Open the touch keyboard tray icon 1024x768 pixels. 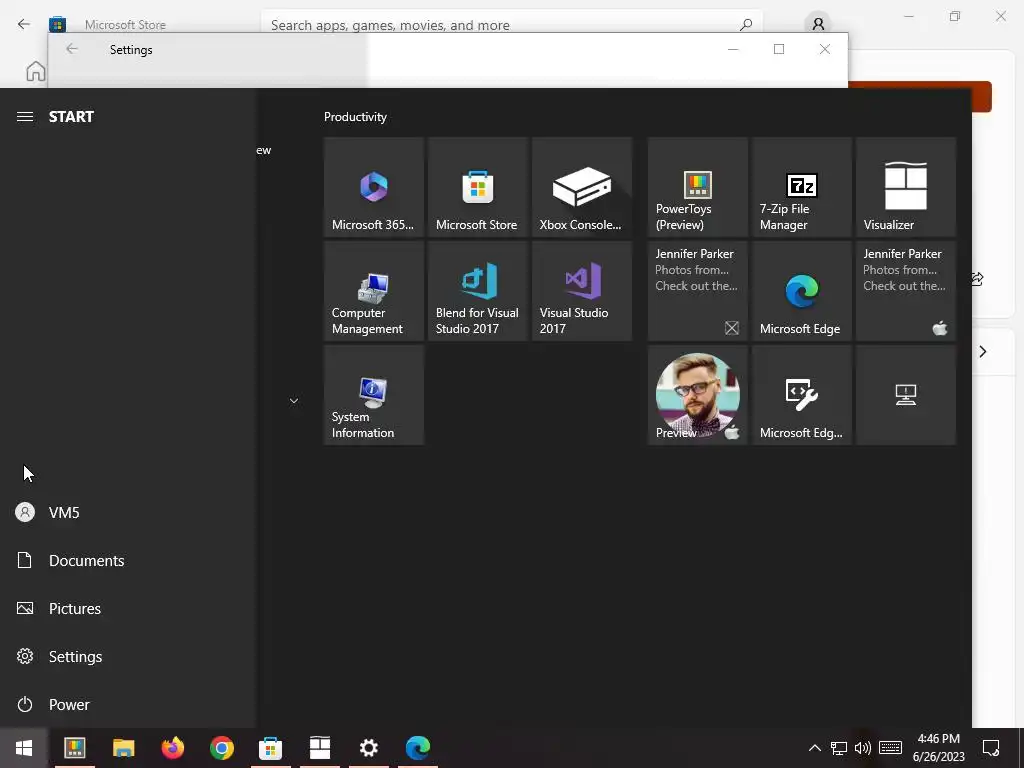click(x=890, y=748)
